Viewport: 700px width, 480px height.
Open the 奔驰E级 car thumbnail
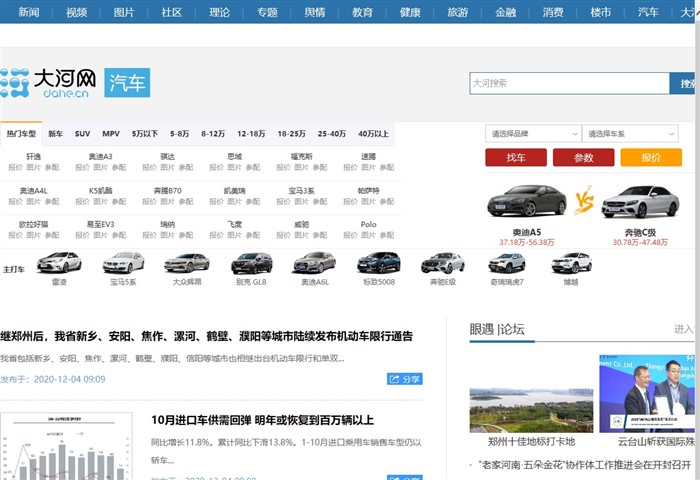tap(442, 263)
